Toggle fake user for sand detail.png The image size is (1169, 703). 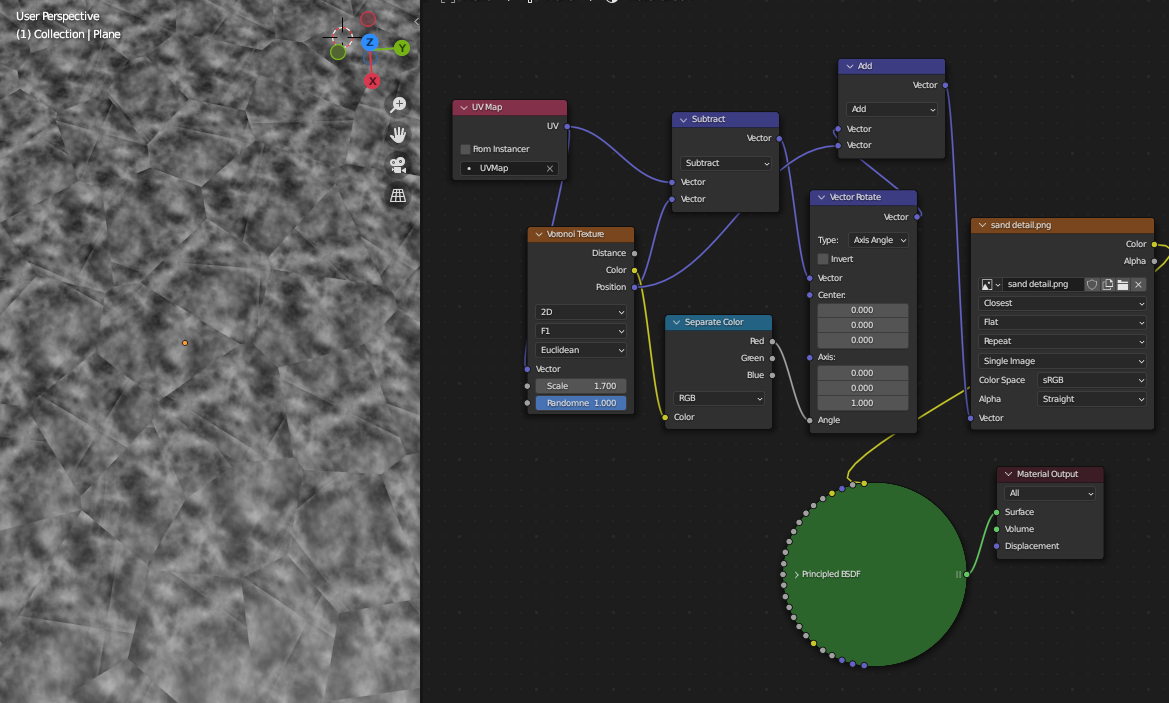[1090, 284]
